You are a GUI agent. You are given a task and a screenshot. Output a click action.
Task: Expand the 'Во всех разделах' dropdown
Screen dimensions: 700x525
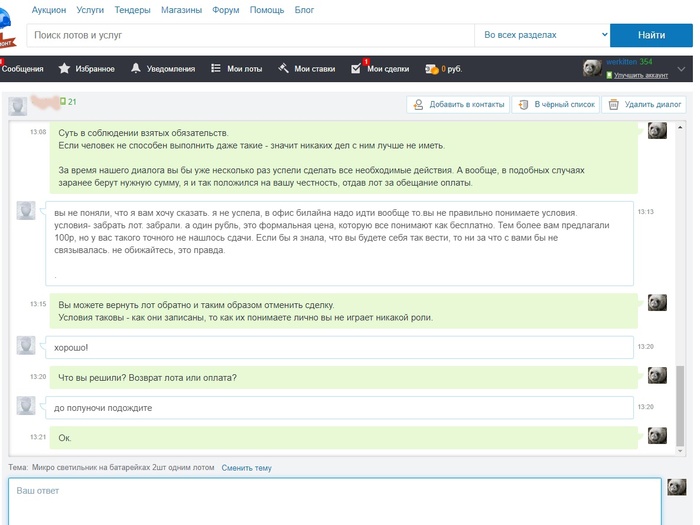coord(542,35)
